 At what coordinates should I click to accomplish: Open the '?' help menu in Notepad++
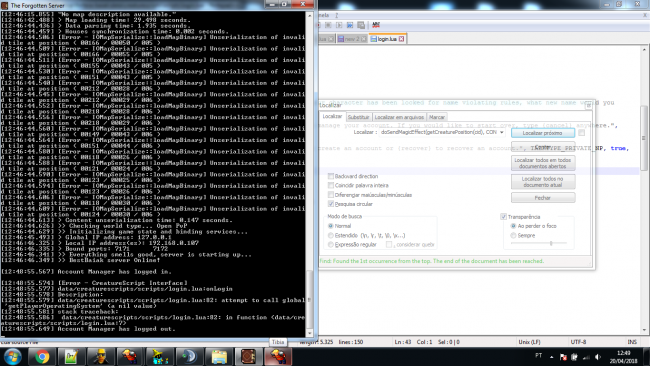point(337,15)
